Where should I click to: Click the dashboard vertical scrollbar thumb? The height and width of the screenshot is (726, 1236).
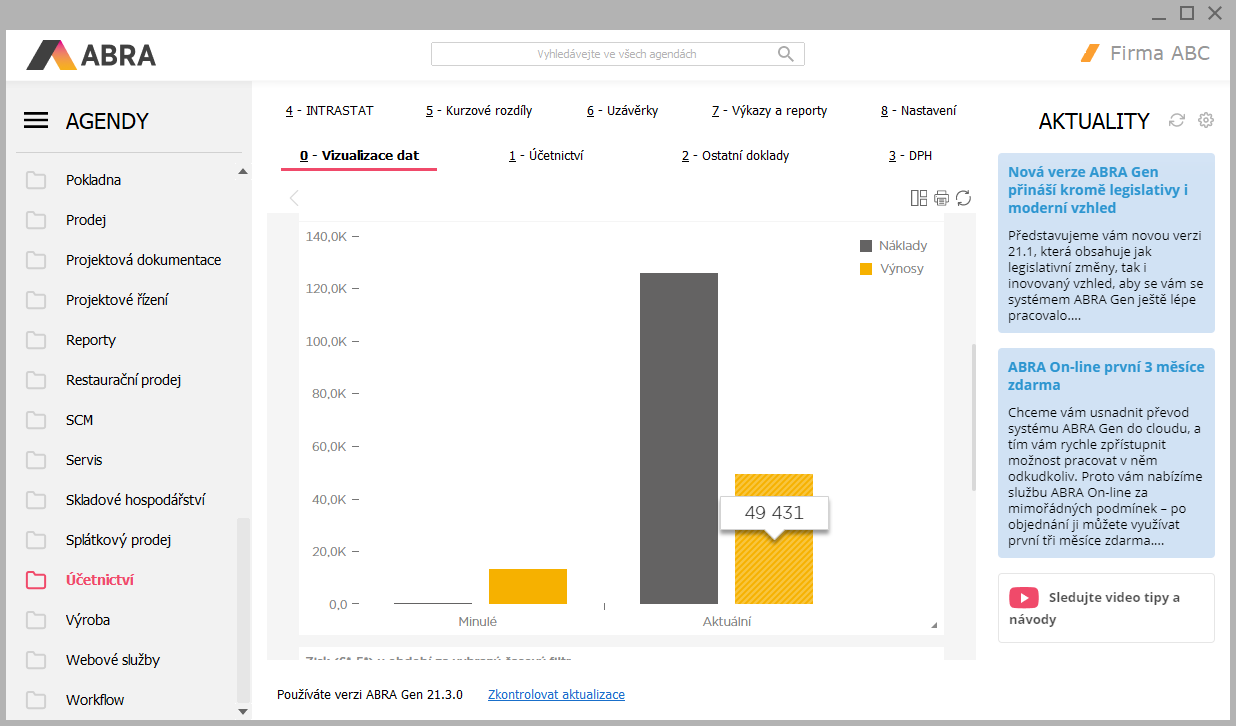coord(974,417)
